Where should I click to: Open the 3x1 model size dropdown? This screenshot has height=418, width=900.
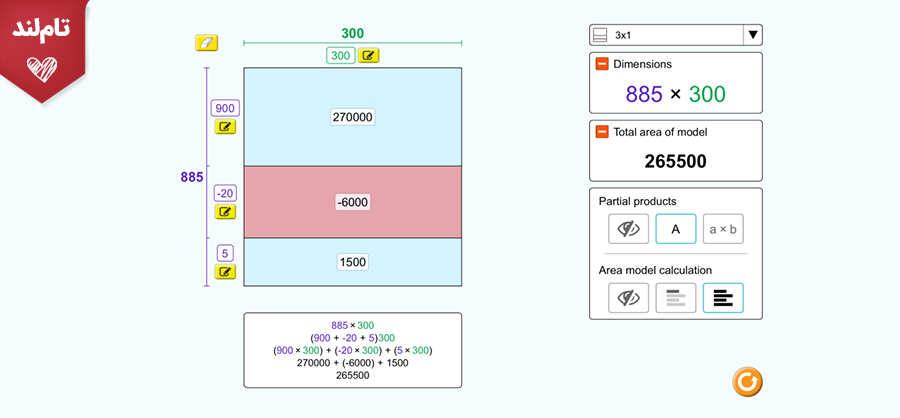[676, 35]
